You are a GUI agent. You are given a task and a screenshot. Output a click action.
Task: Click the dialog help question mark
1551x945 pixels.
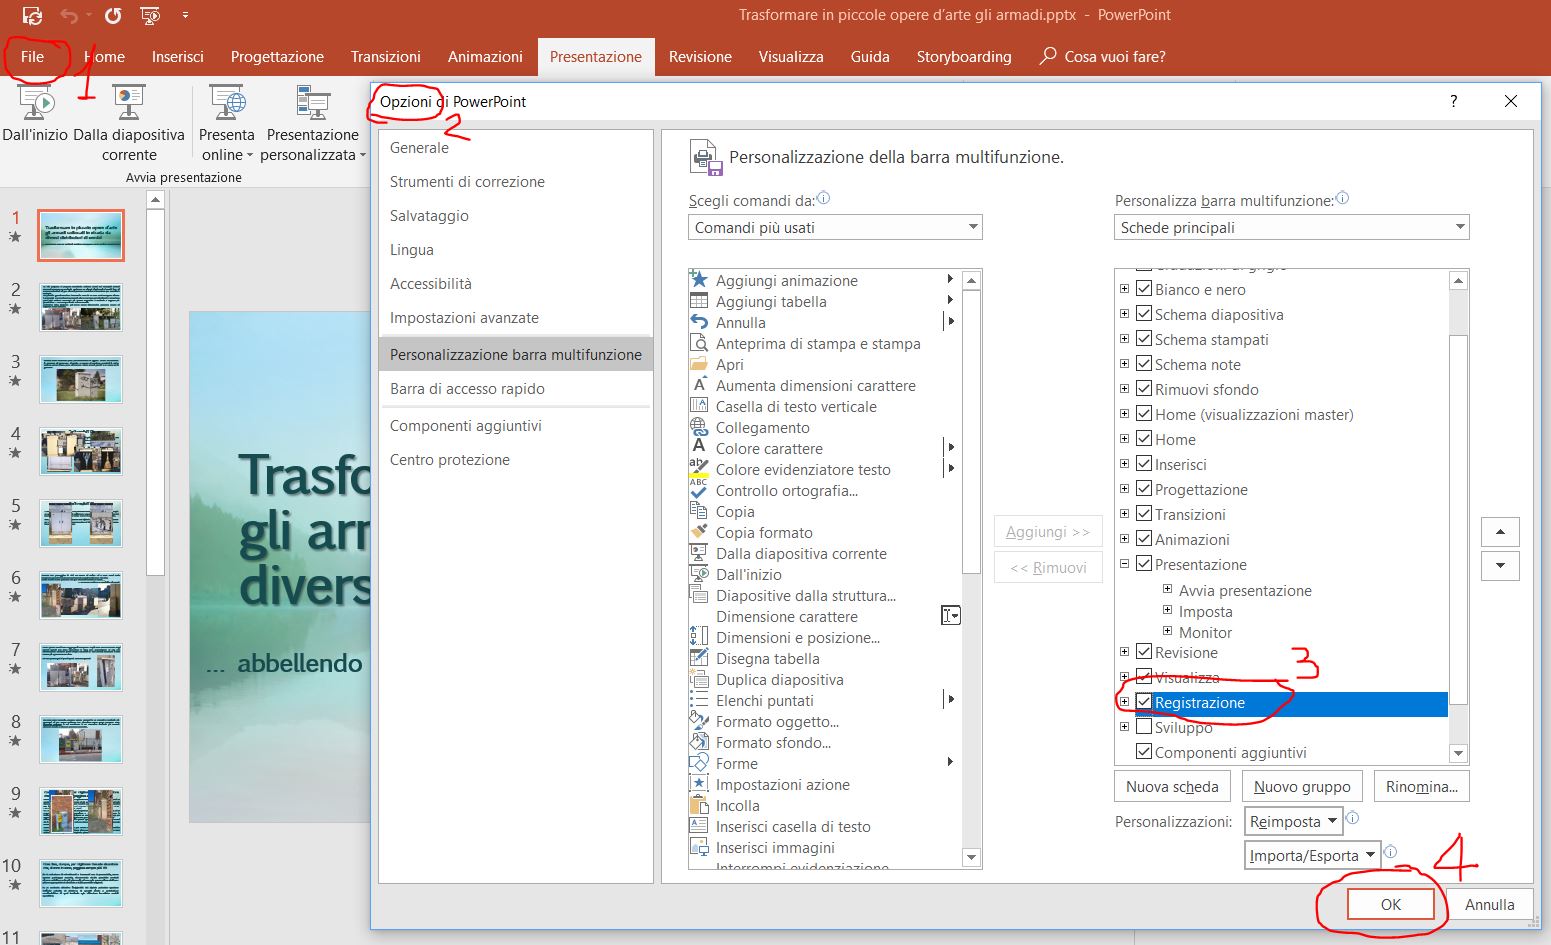point(1453,101)
